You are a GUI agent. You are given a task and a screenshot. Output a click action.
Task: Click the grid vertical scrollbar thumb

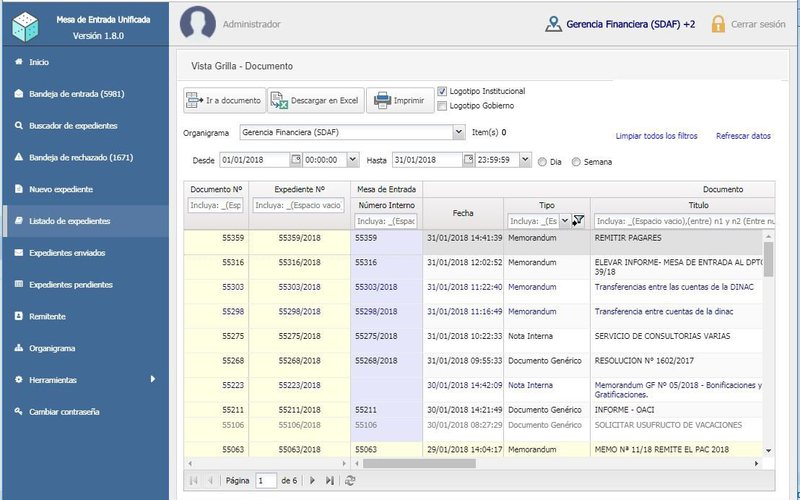768,259
